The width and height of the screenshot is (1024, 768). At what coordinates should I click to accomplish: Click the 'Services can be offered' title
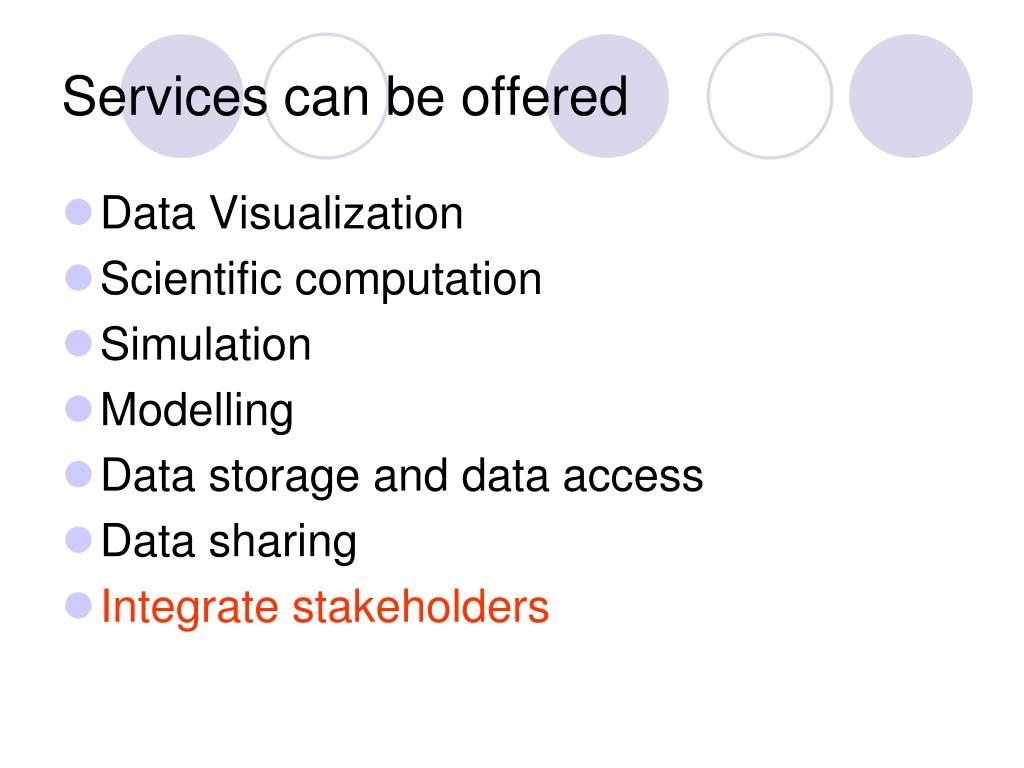coord(345,97)
